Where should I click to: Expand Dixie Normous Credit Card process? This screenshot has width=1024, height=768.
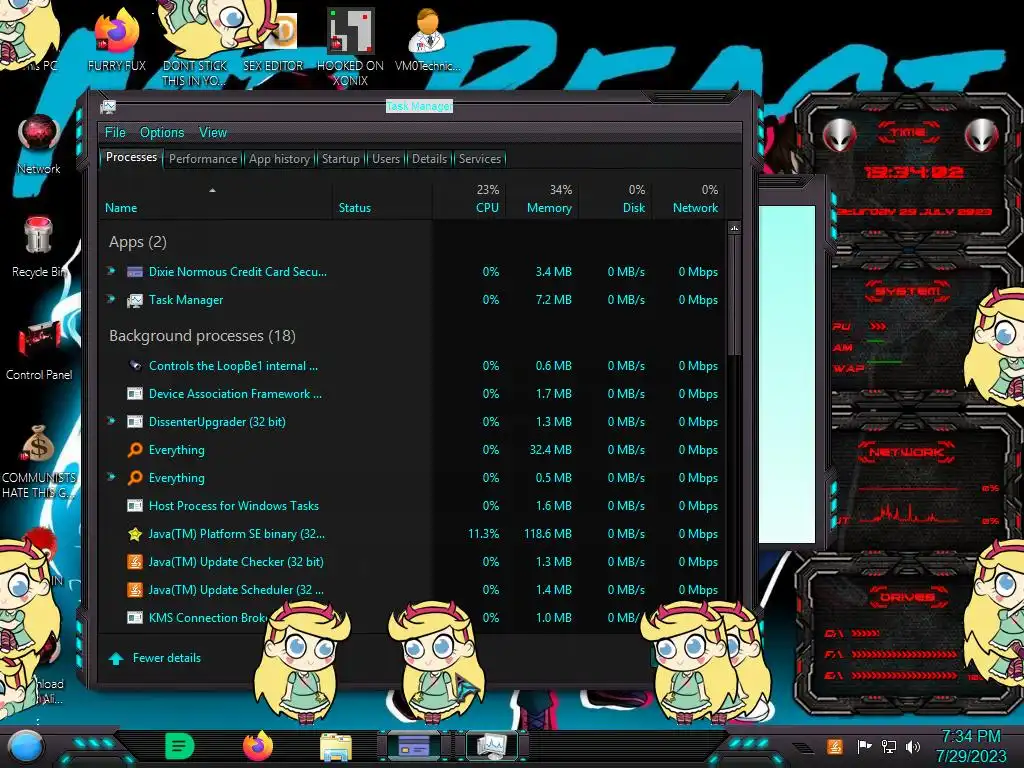112,270
